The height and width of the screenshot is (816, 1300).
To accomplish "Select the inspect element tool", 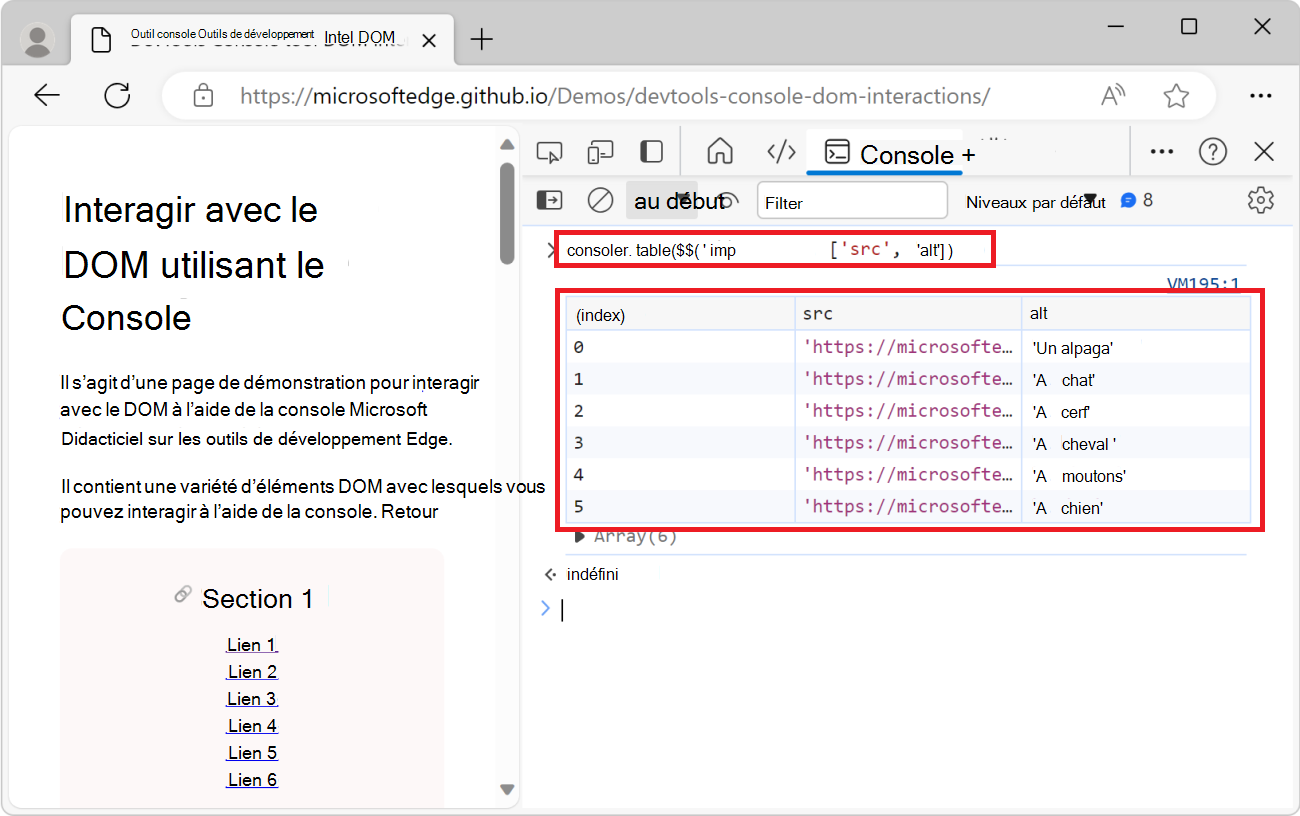I will pos(549,151).
